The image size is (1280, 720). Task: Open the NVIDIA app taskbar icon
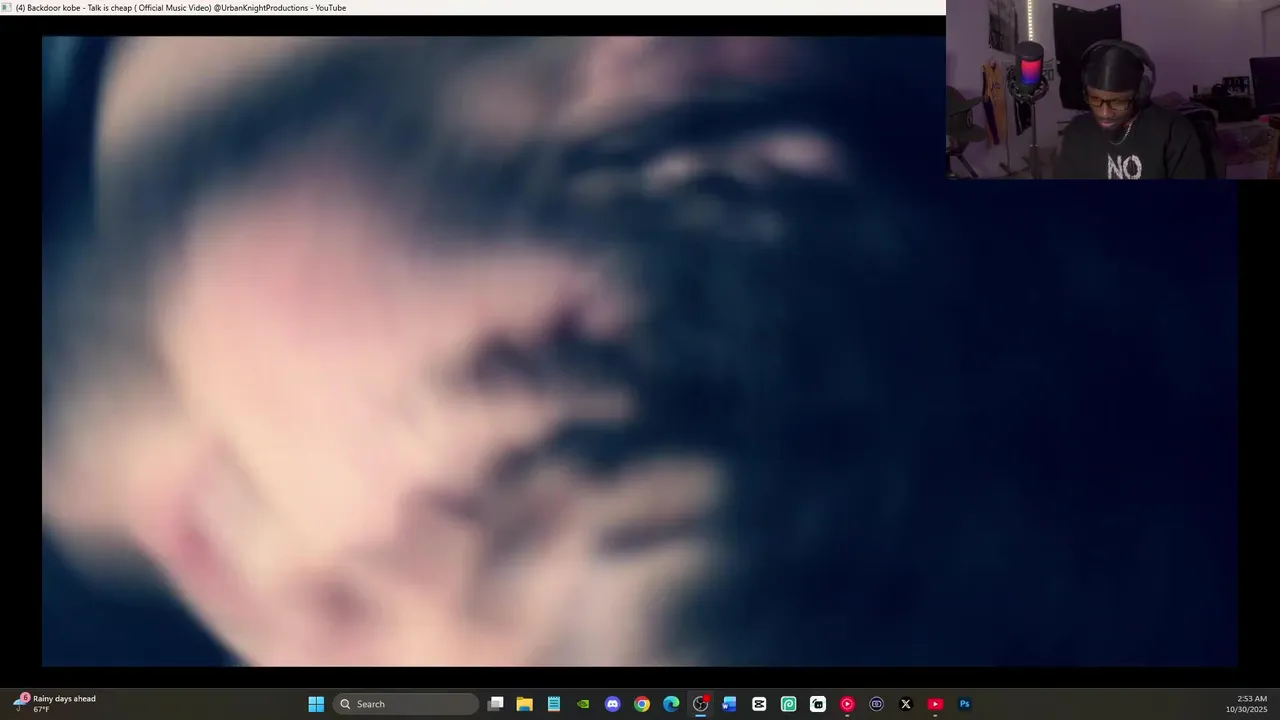583,704
